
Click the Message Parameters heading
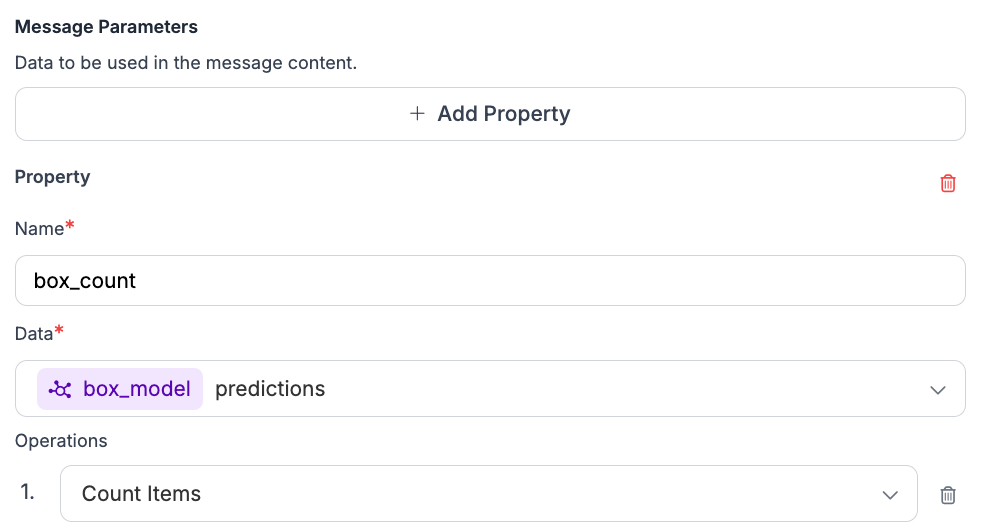coord(106,27)
